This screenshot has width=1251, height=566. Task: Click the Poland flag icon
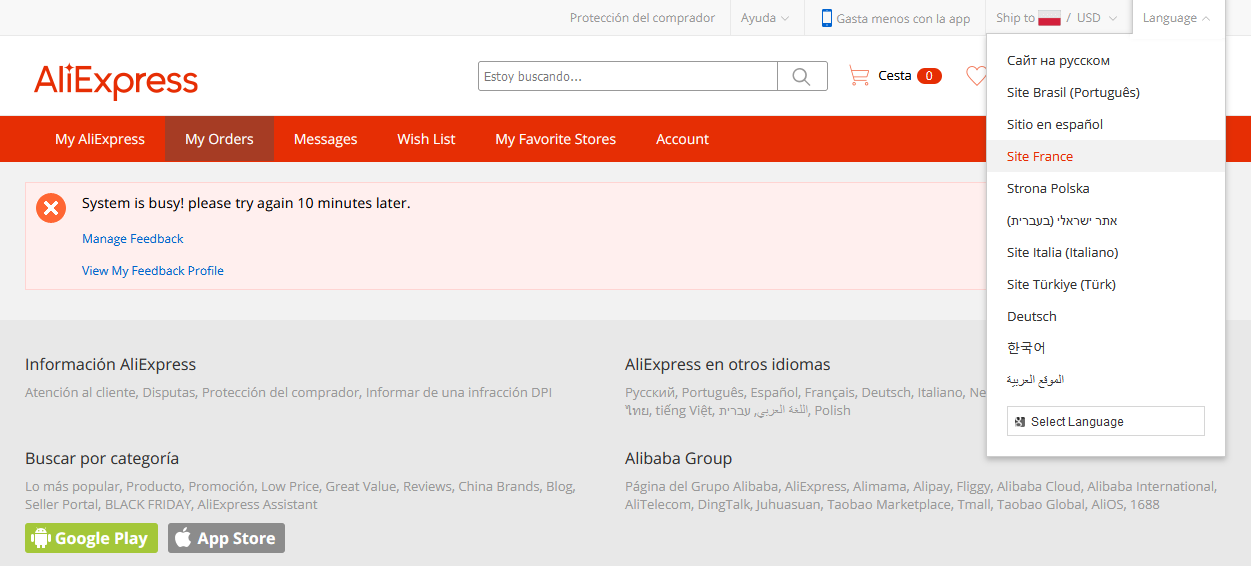[1049, 18]
